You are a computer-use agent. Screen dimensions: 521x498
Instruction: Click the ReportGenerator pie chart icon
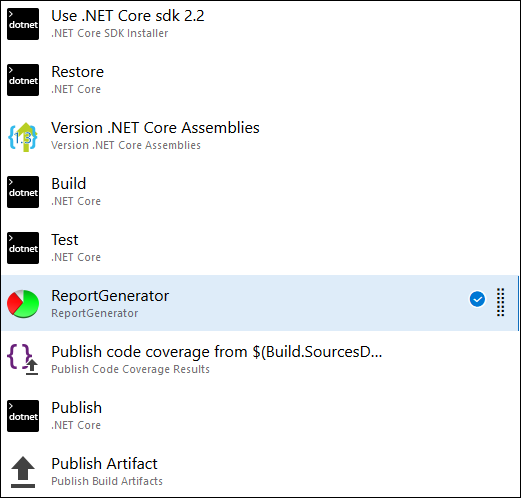(x=23, y=304)
